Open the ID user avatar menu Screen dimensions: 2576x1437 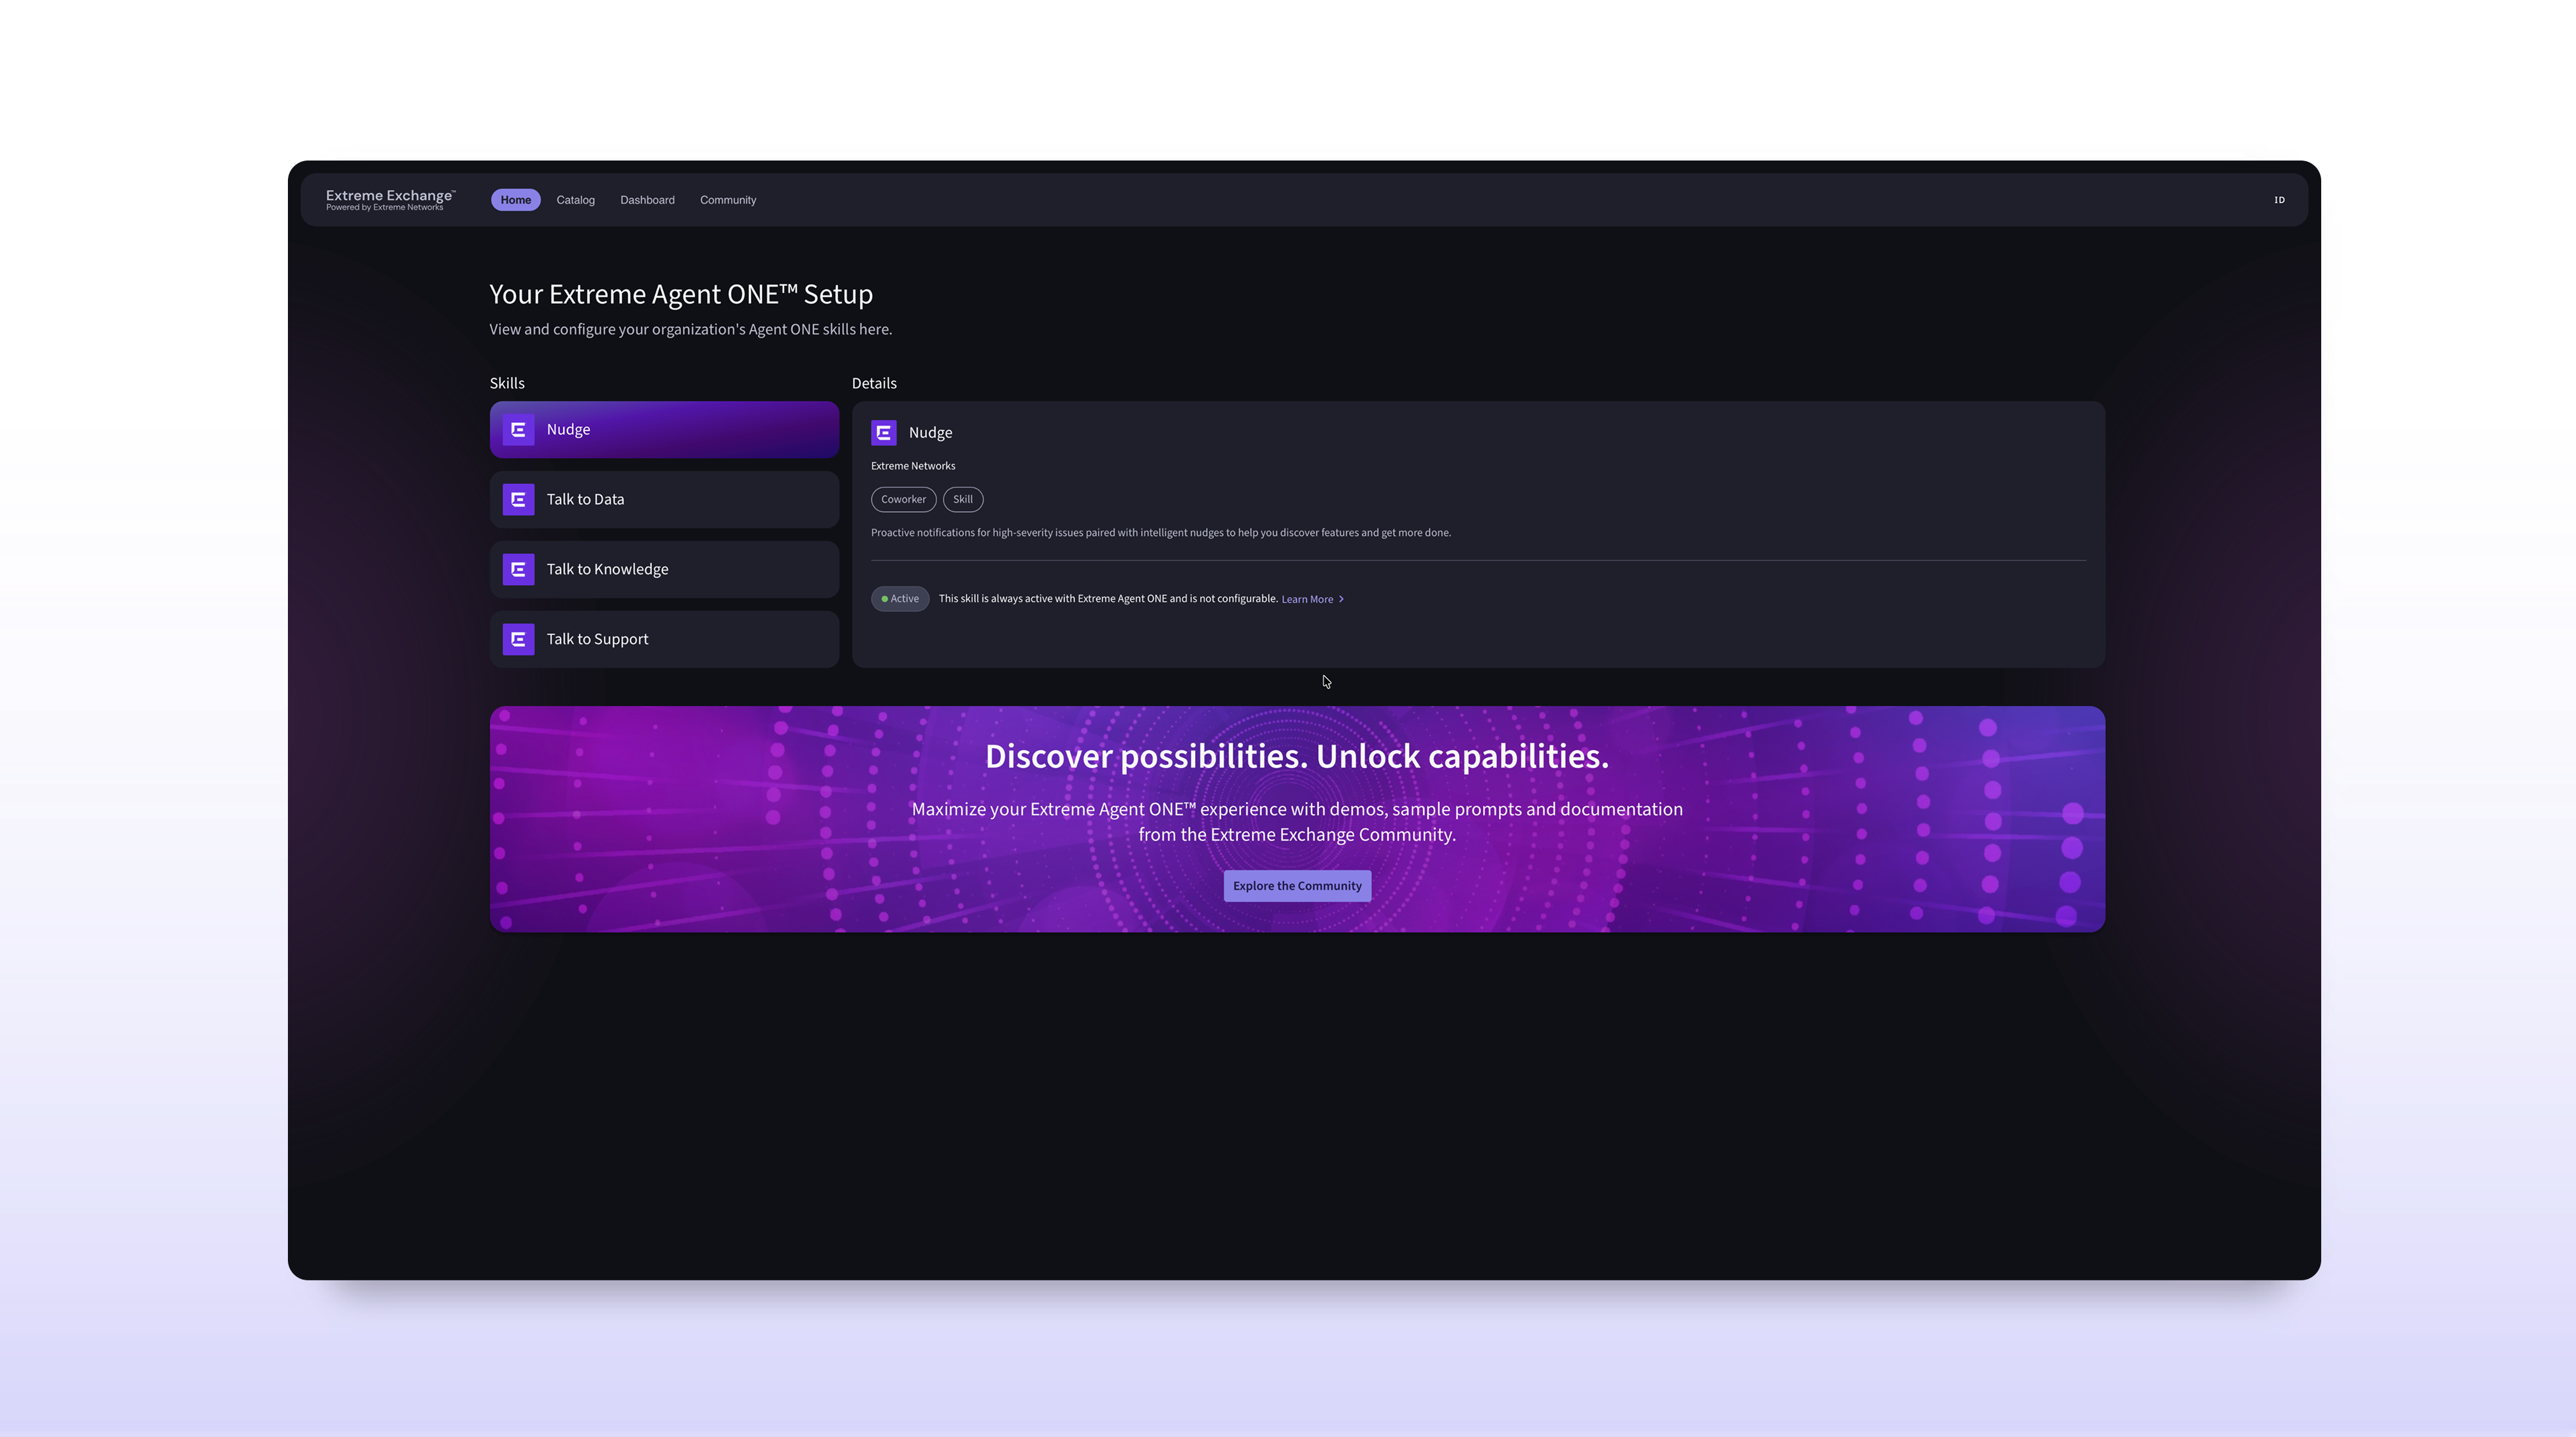[2279, 200]
